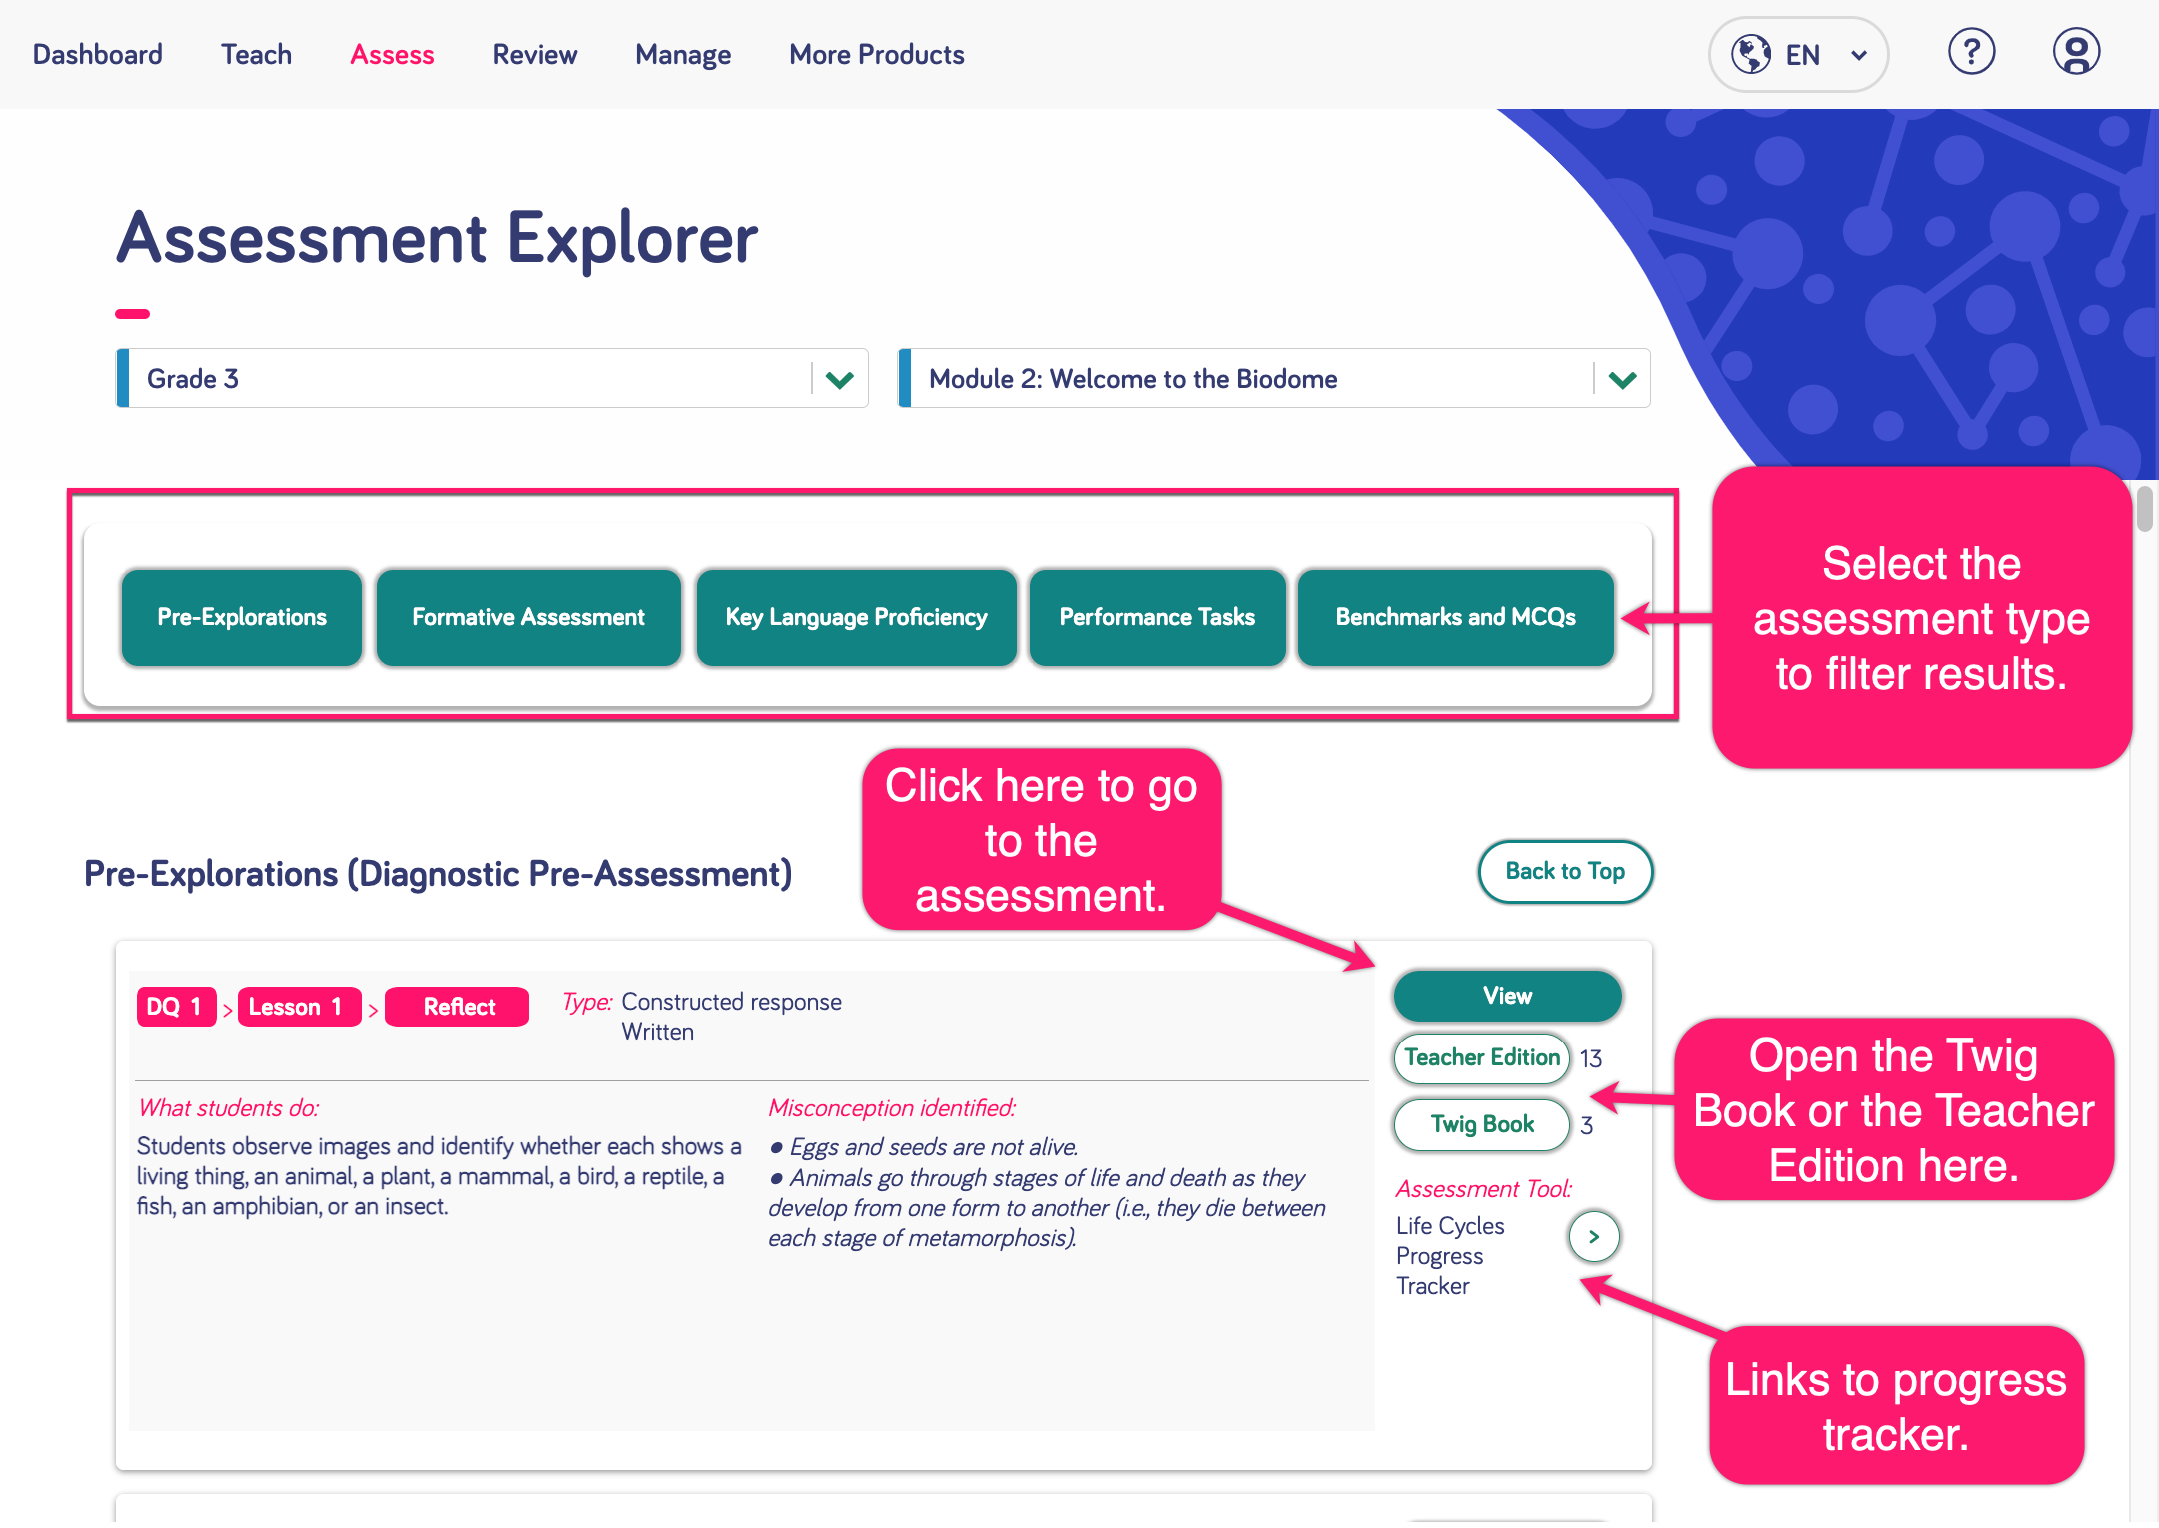Click the globe language icon
Screen dimensions: 2159x1528
coord(1751,54)
